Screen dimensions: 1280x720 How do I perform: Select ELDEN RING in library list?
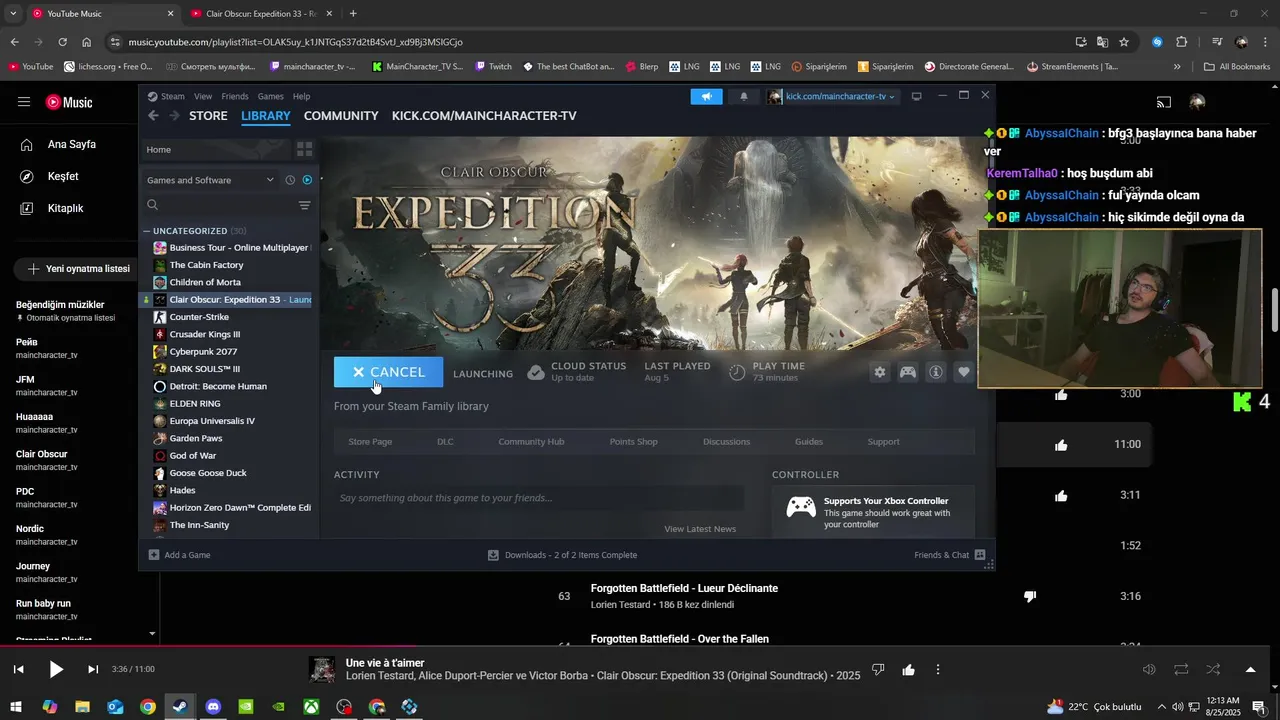(x=195, y=404)
